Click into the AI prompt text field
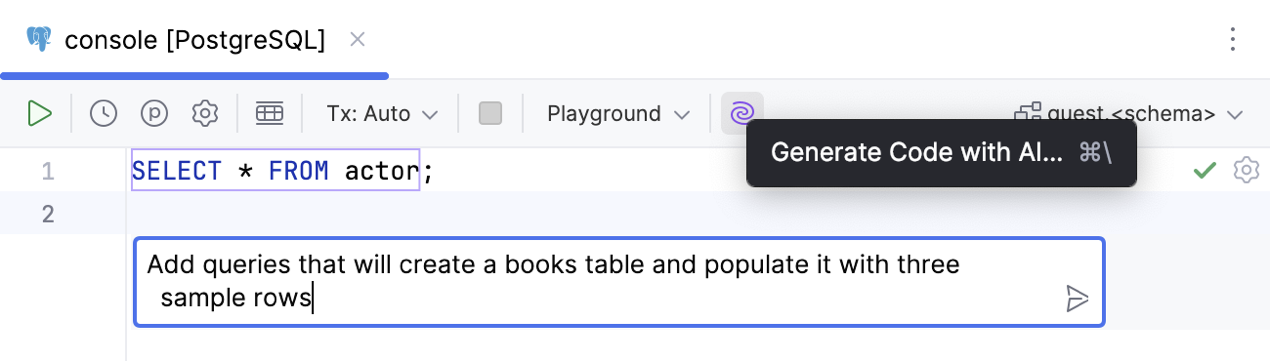This screenshot has height=361, width=1270. tap(619, 282)
